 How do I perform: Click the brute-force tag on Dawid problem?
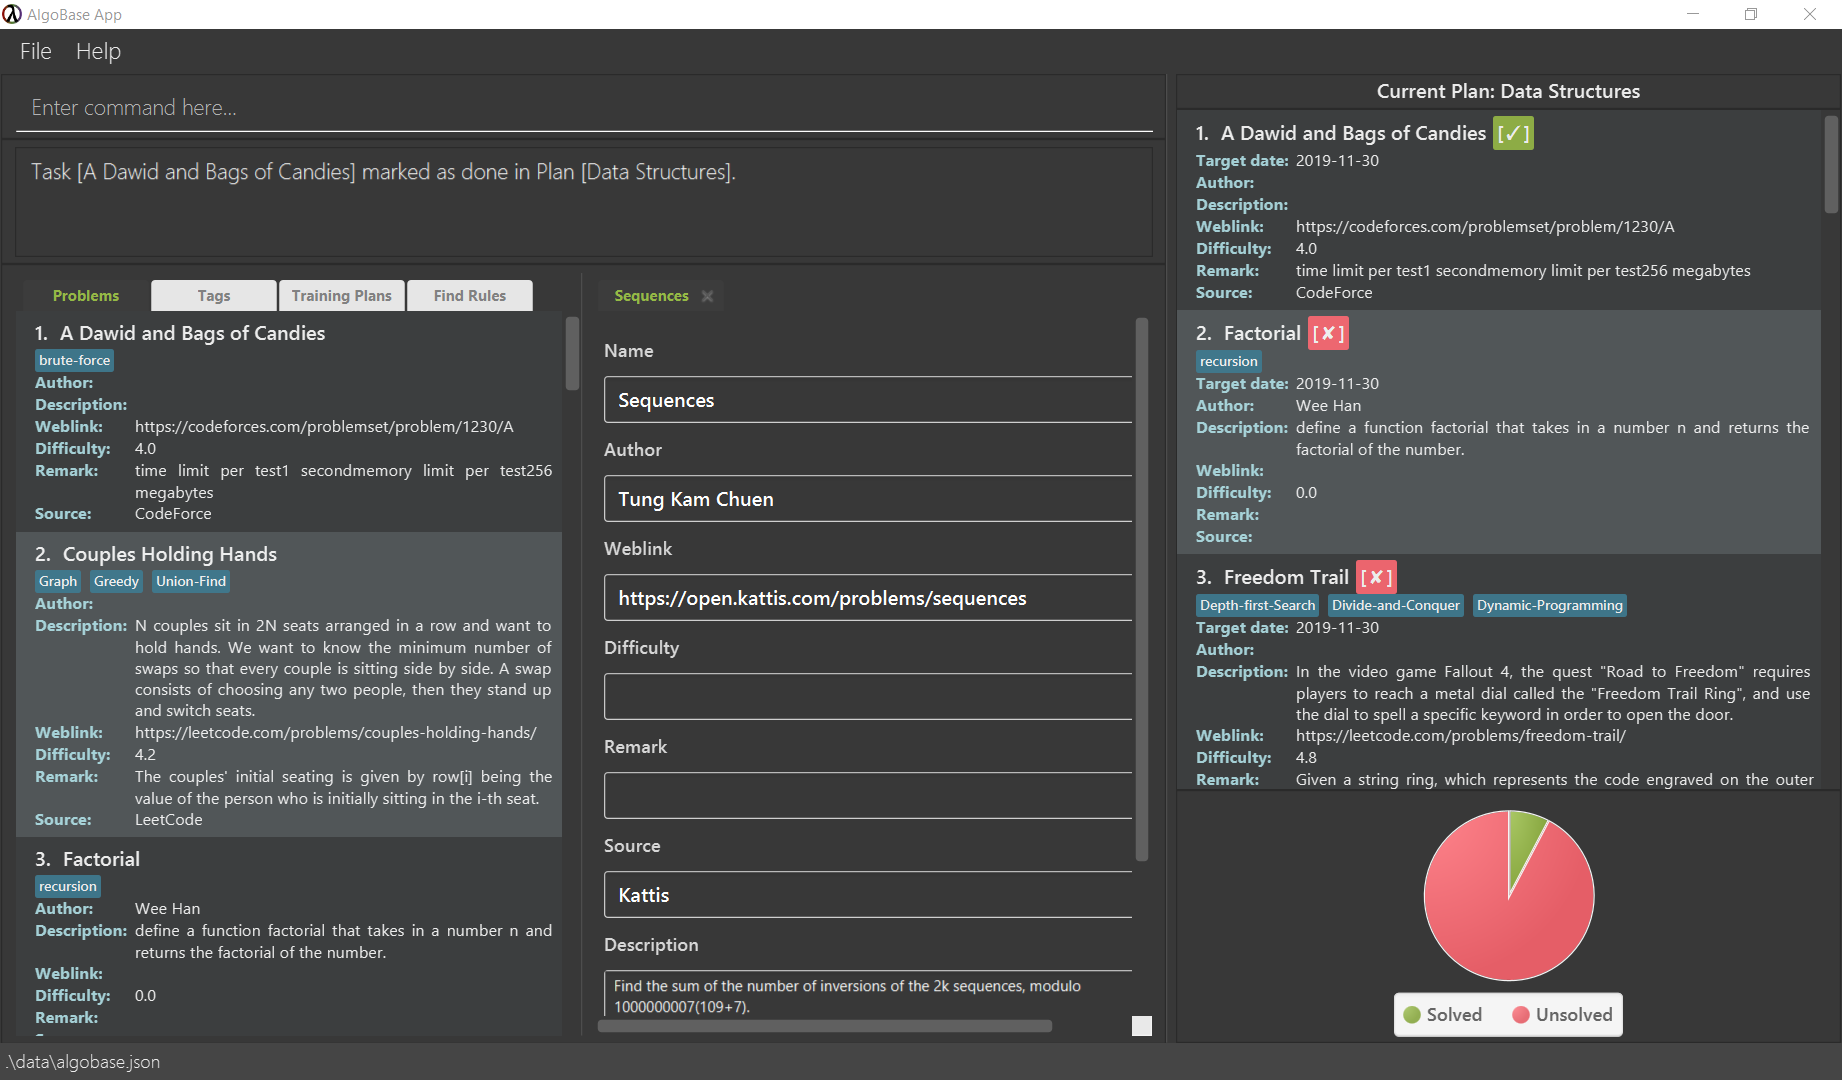coord(75,360)
